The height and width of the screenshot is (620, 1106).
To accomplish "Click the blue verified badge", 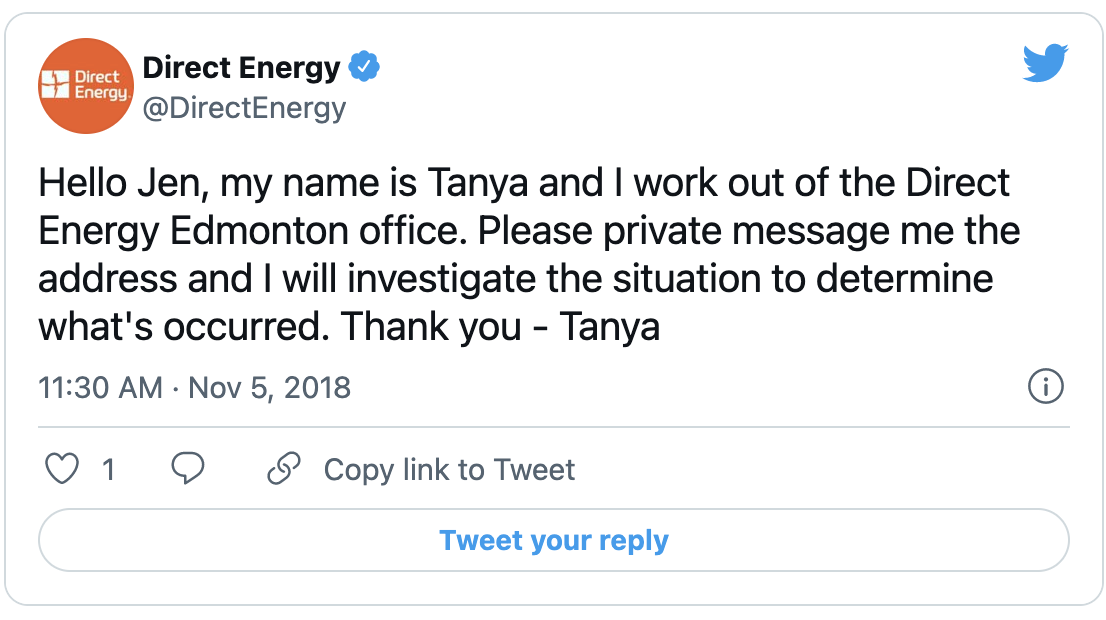I will [364, 68].
